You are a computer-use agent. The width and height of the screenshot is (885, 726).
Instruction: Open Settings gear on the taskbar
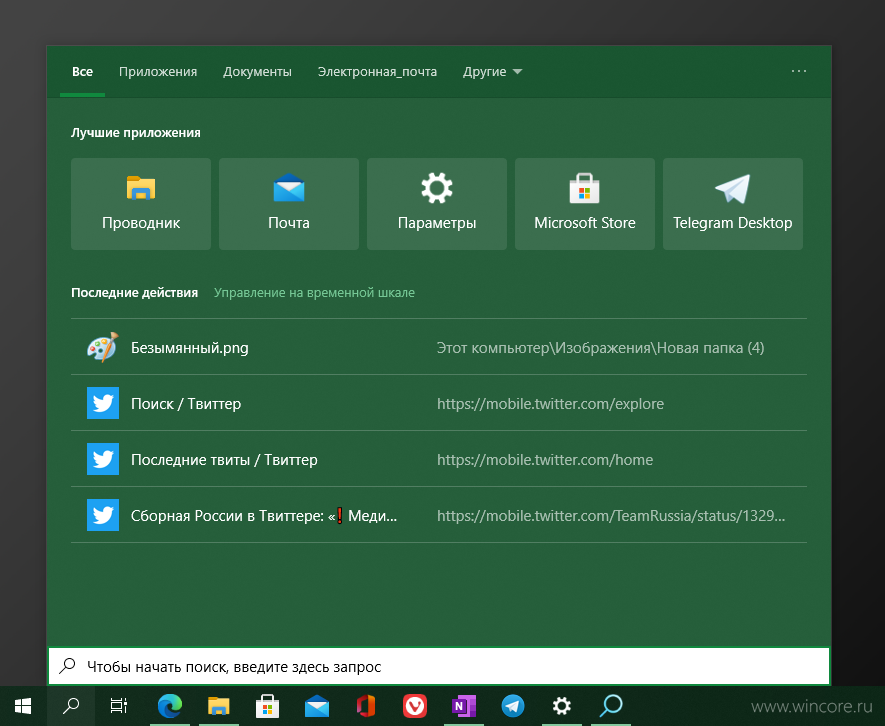click(562, 706)
